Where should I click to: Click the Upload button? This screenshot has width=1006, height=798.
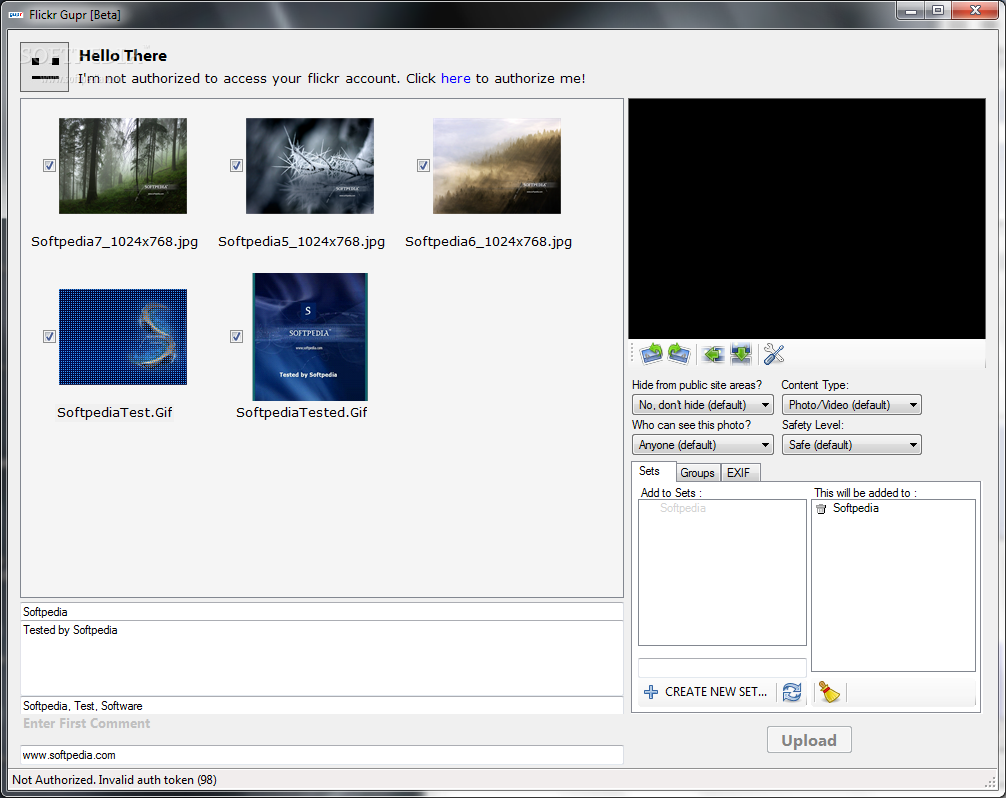point(809,740)
